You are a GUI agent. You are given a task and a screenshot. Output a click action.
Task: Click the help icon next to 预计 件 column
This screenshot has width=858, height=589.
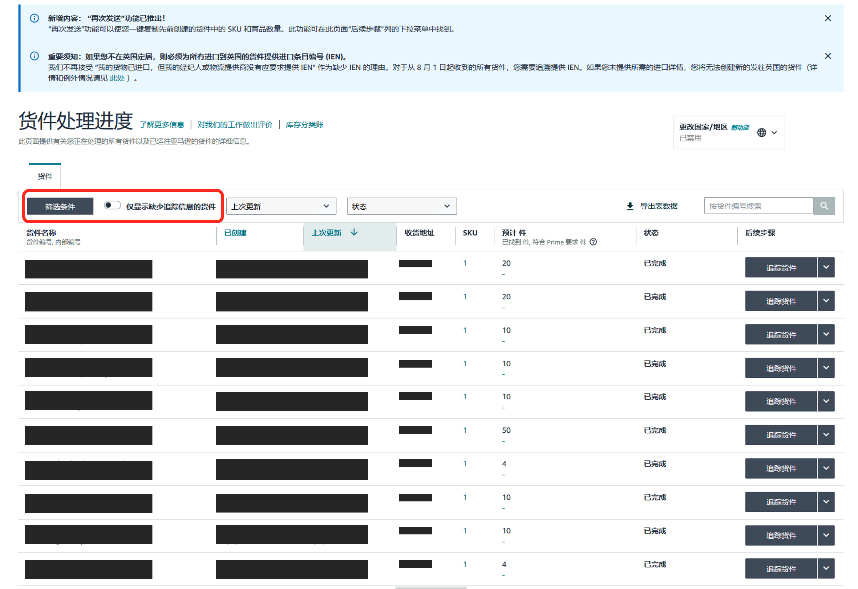tap(594, 242)
